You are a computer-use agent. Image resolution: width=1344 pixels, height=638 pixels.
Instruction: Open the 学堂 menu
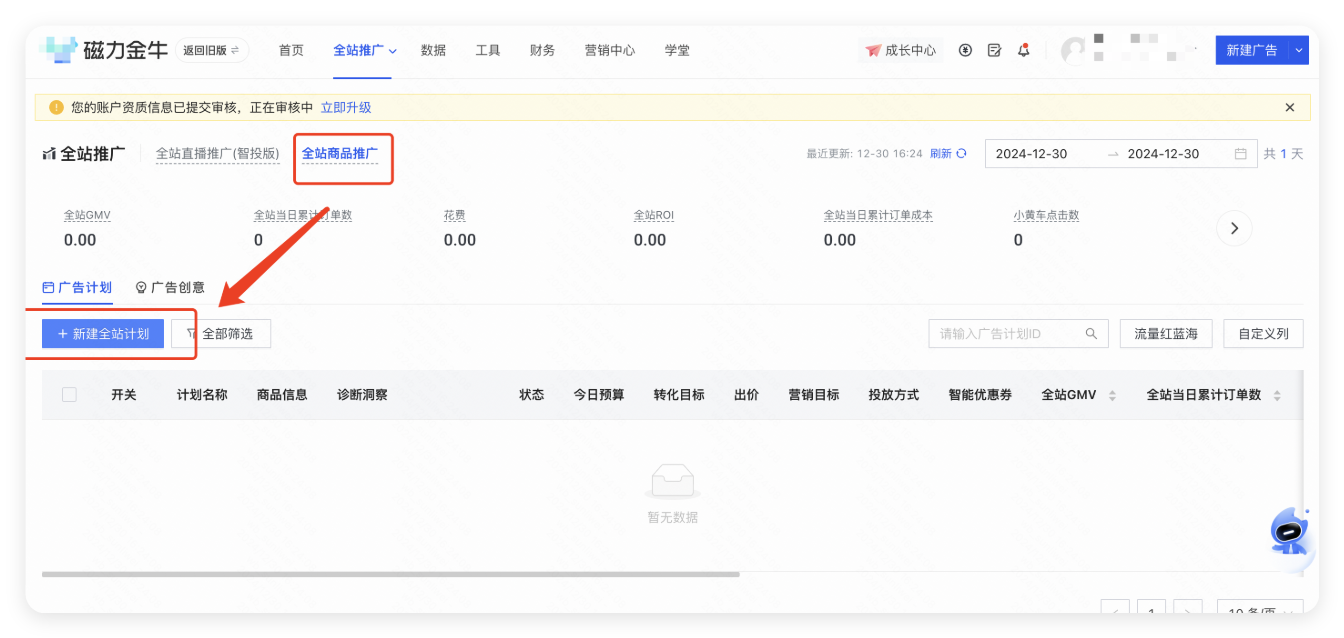coord(677,50)
